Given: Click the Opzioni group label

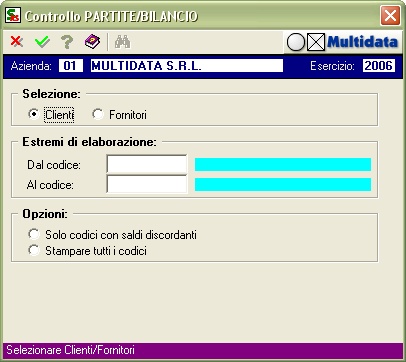Looking at the screenshot, I should (x=45, y=214).
